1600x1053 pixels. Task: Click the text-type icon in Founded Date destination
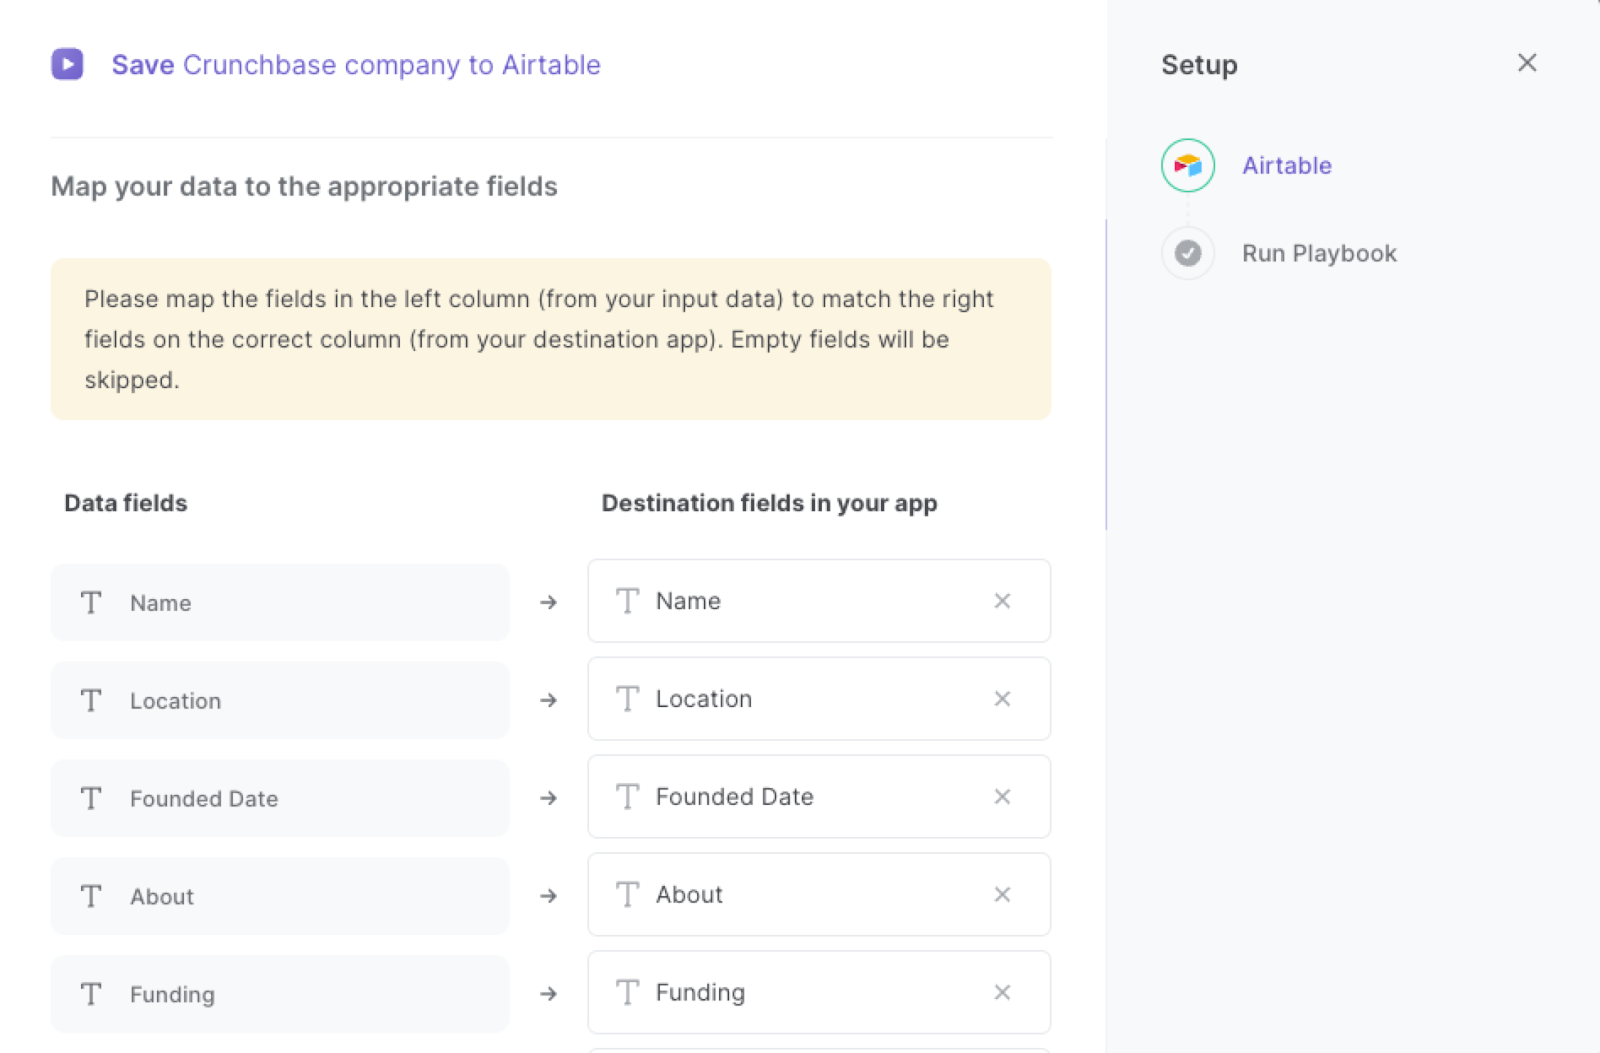tap(627, 796)
